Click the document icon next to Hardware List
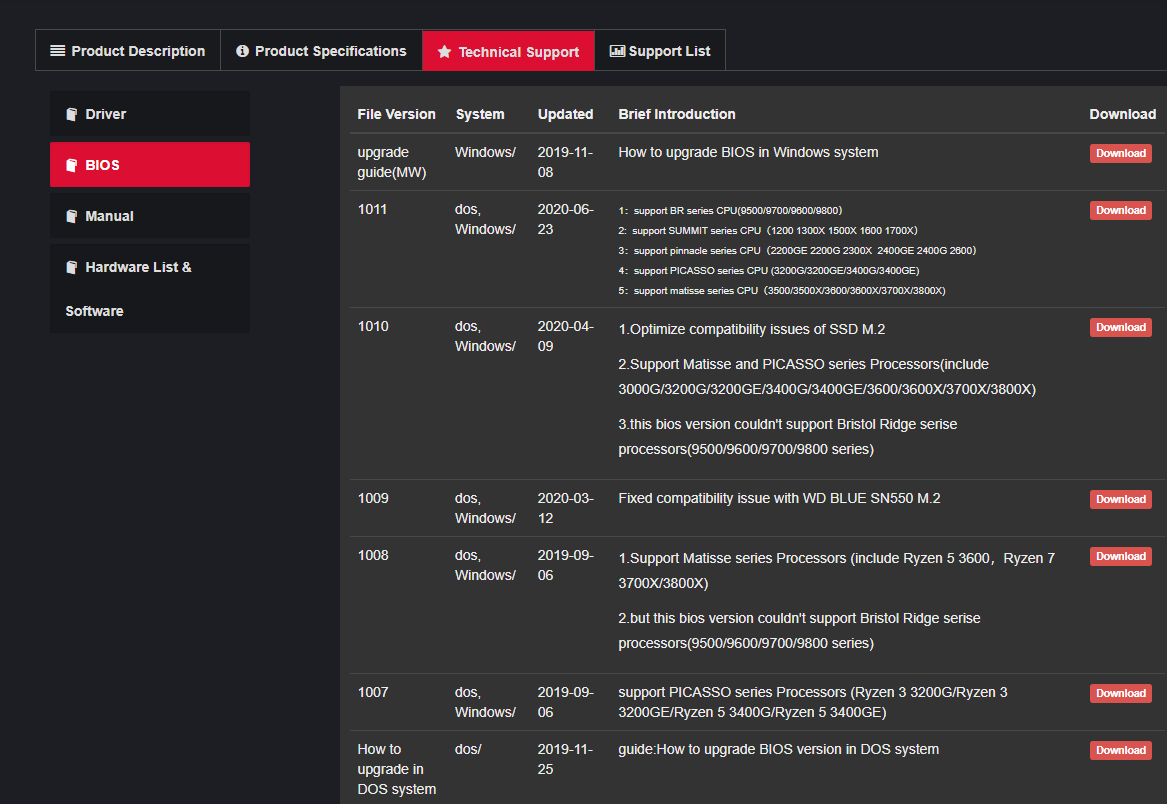Viewport: 1167px width, 804px height. pyautogui.click(x=71, y=267)
